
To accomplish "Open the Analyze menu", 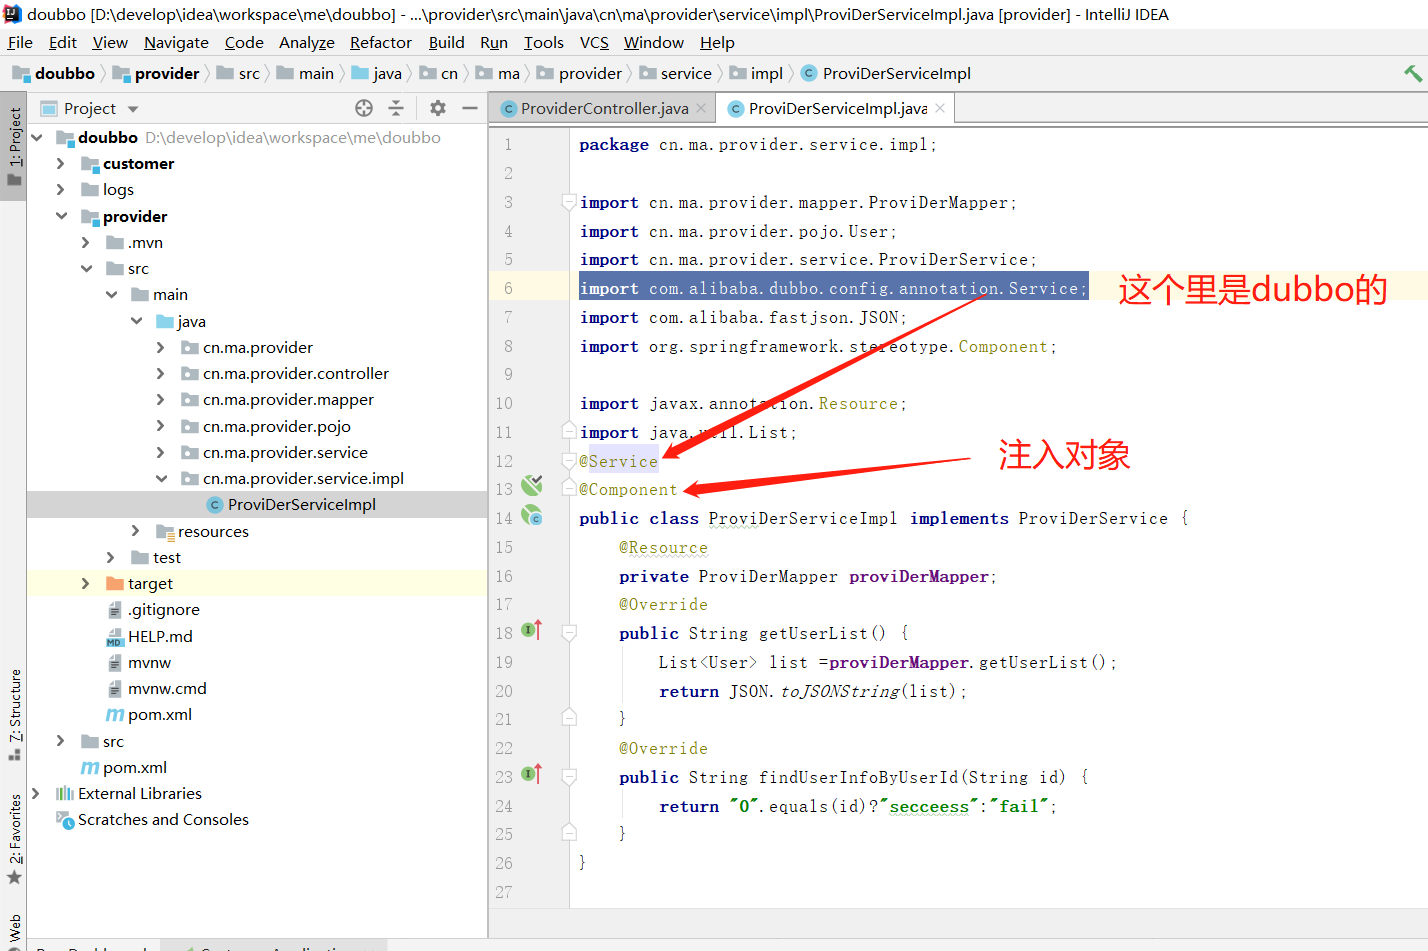I will 307,42.
